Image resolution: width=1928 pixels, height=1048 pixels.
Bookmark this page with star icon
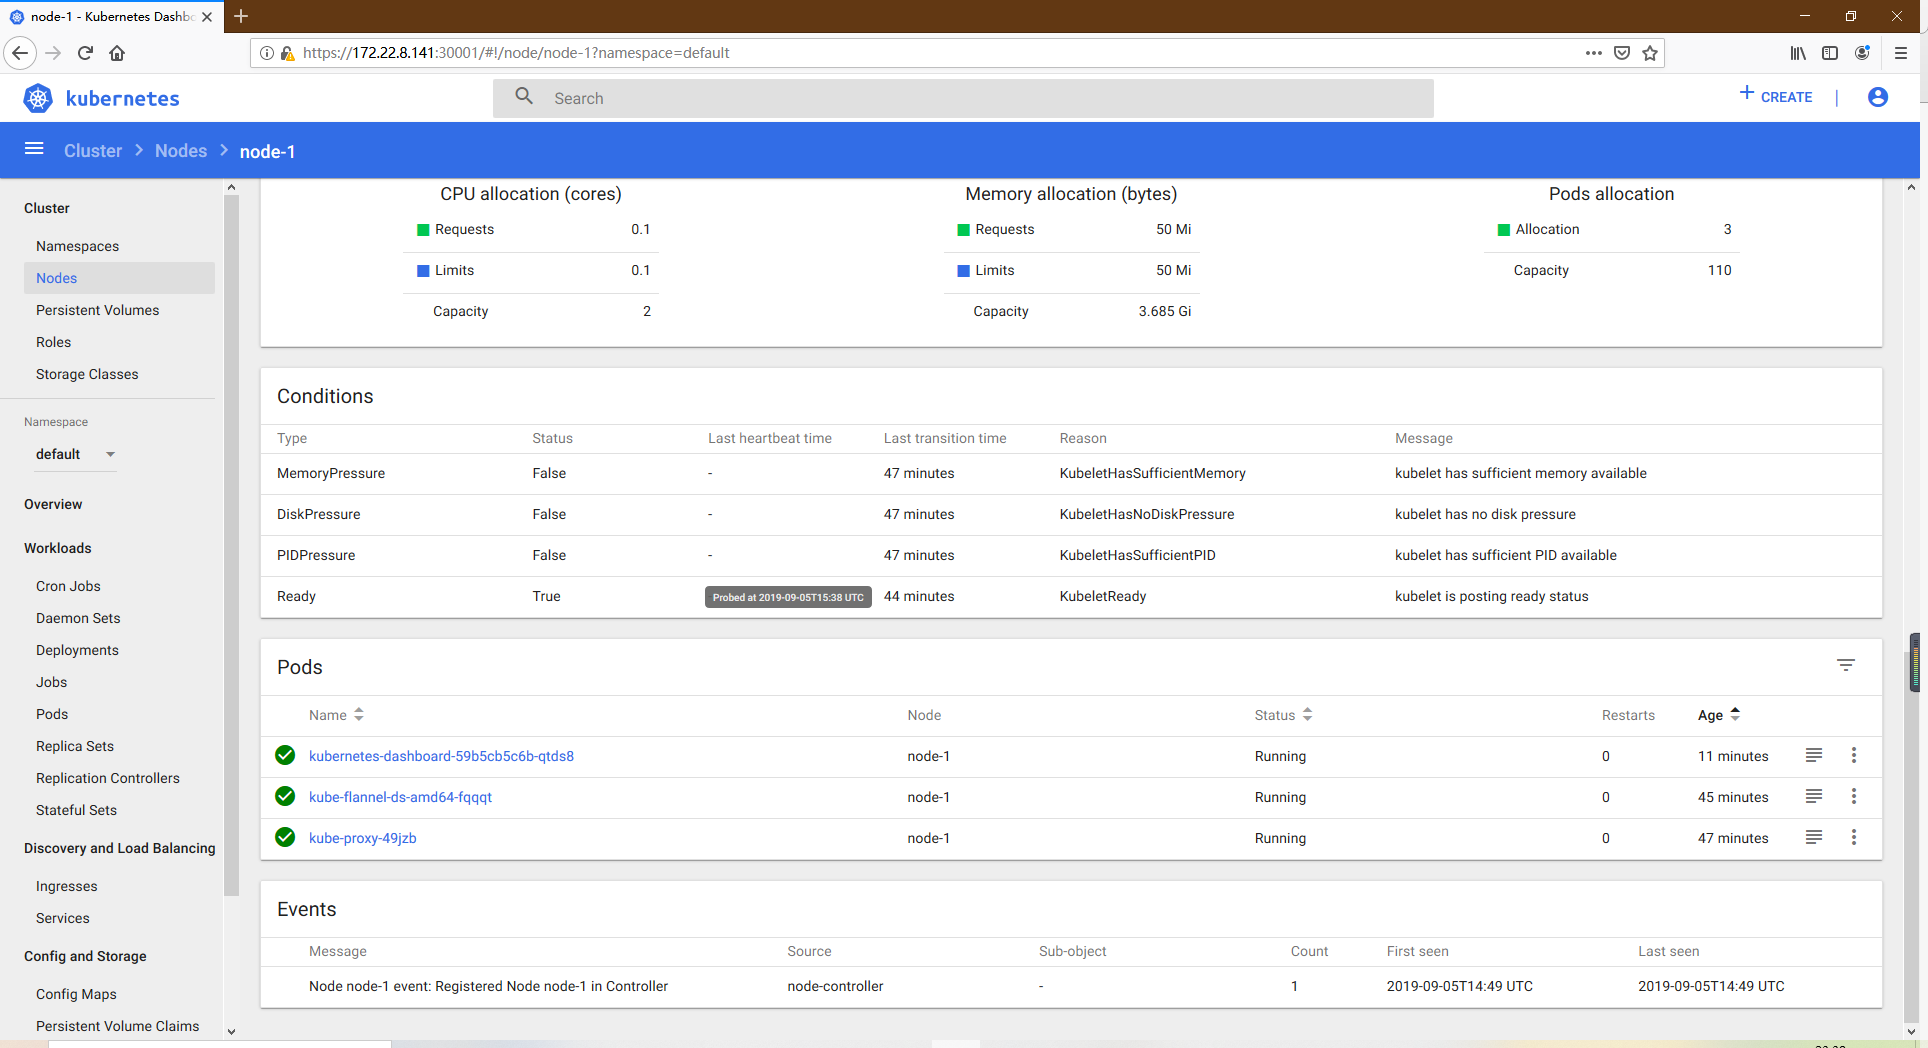[1650, 53]
